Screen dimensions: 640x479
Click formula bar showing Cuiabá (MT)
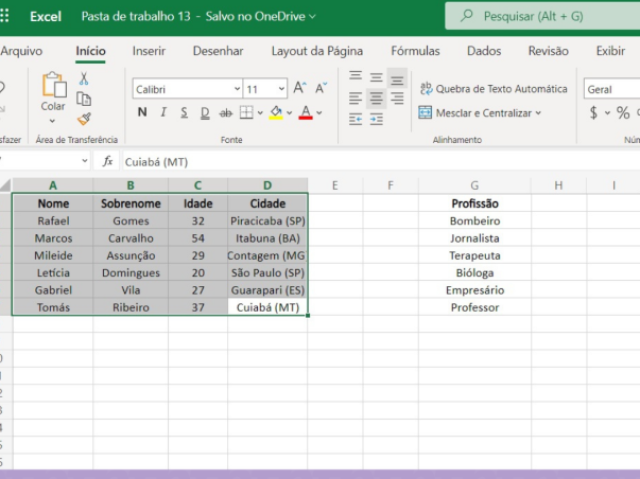(x=381, y=162)
